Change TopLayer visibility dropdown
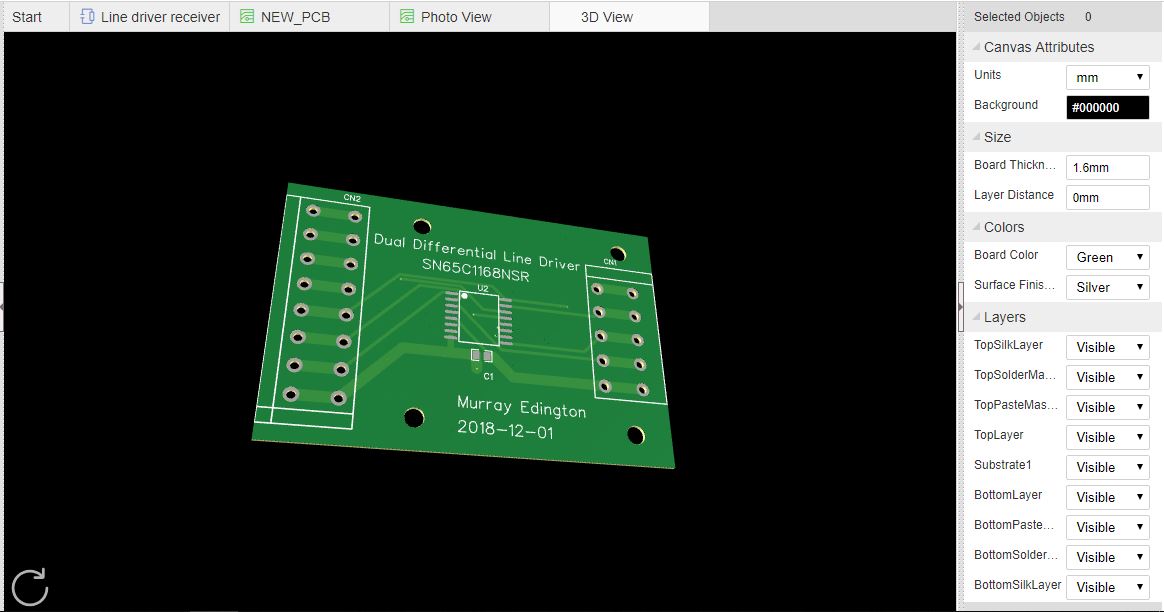Screen dimensions: 1164x612 click(1108, 437)
